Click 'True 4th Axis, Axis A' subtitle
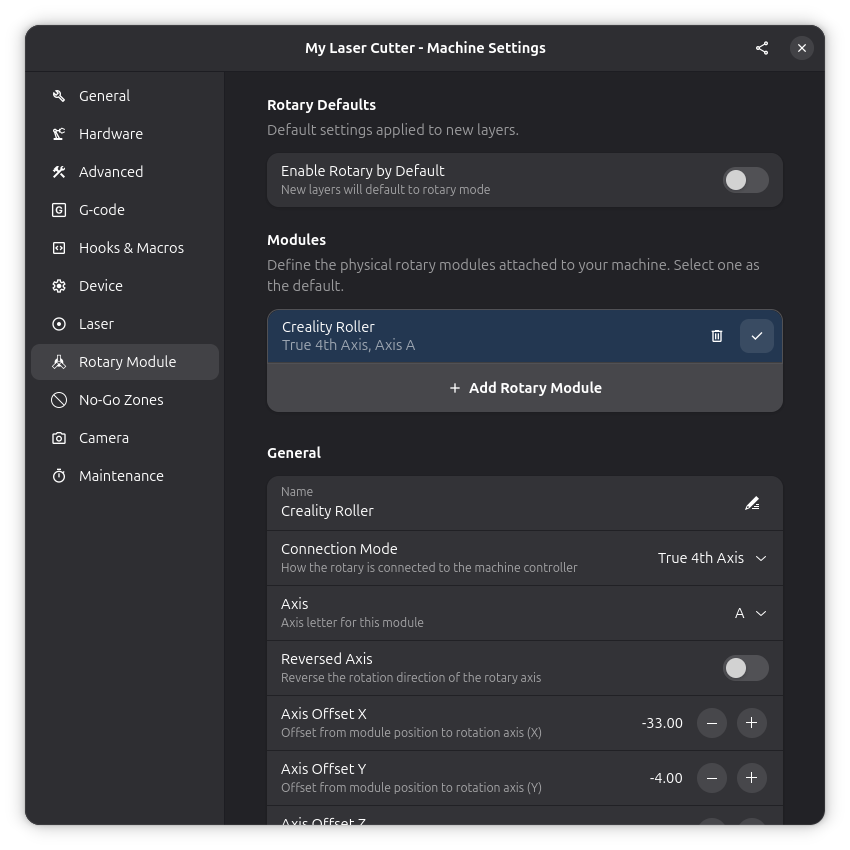This screenshot has height=850, width=850. (x=349, y=345)
